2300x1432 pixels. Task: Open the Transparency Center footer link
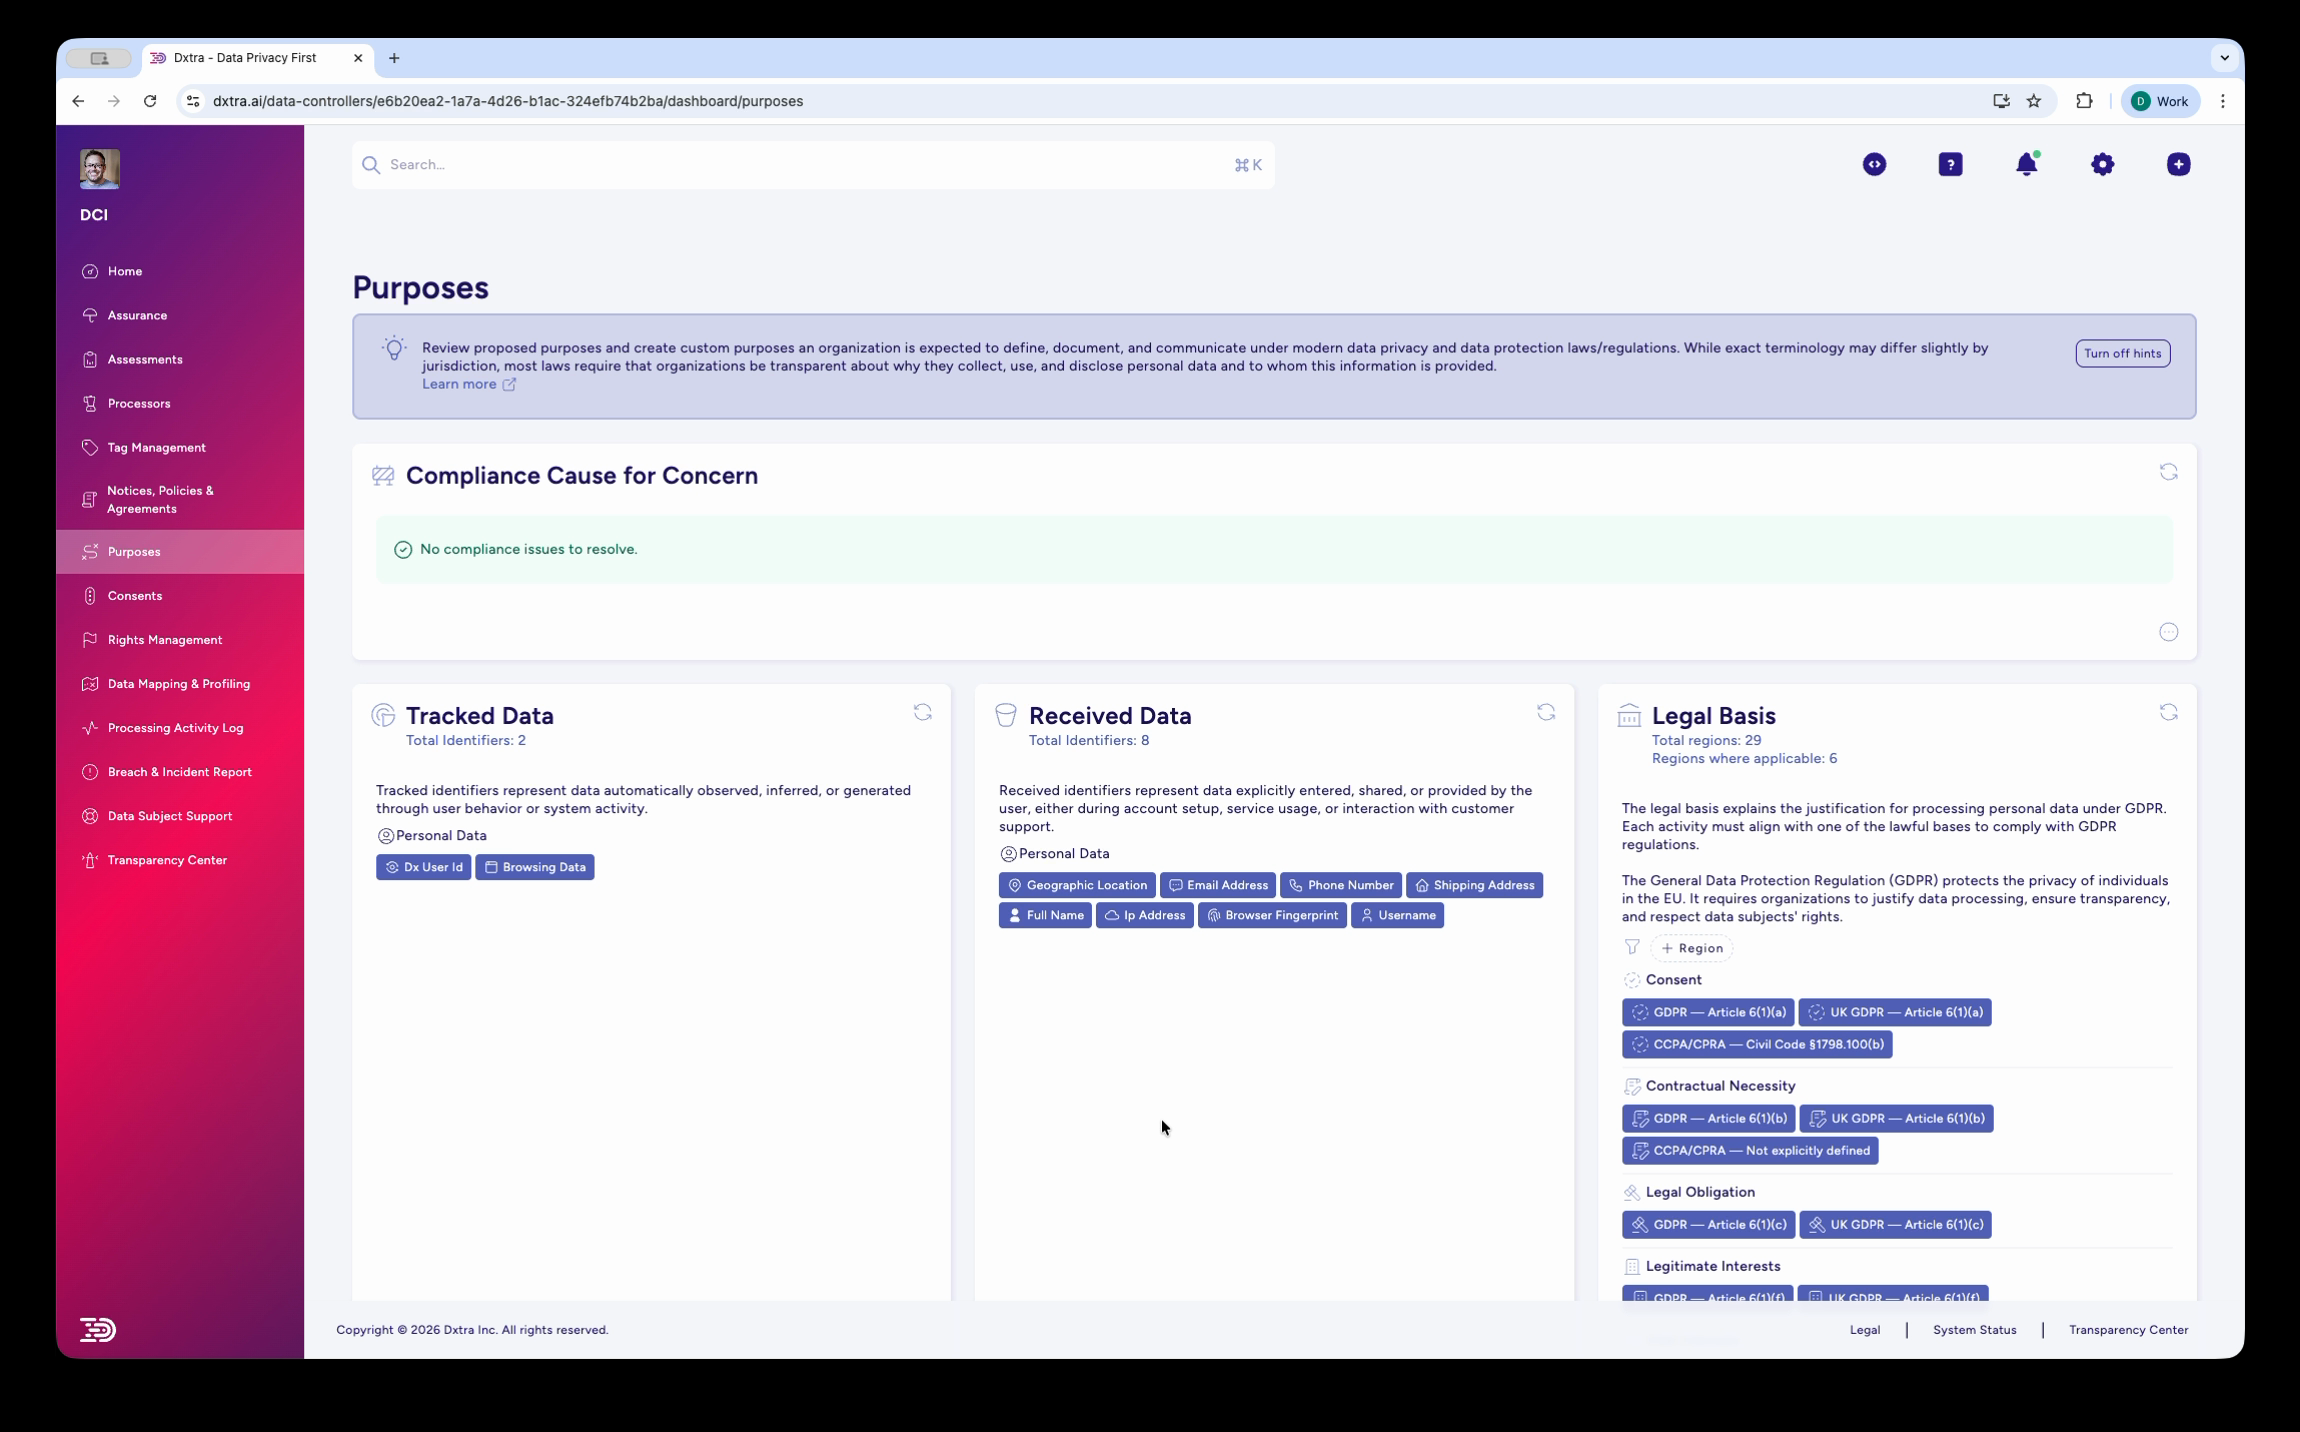[2126, 1329]
